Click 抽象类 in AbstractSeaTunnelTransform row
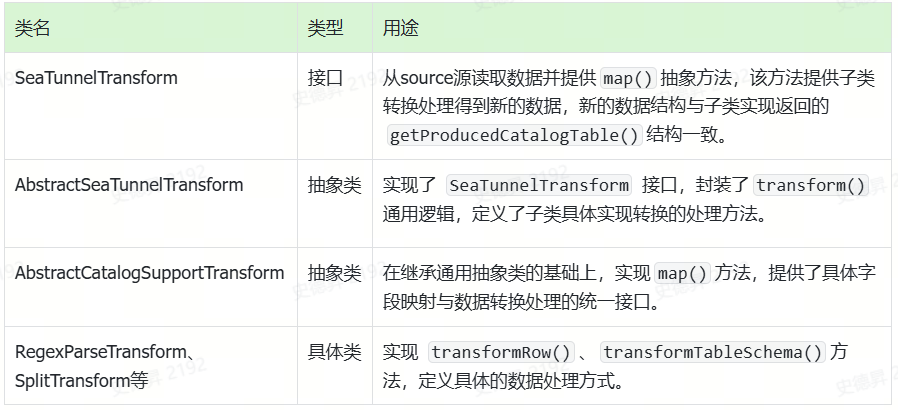The height and width of the screenshot is (410, 898). tap(334, 185)
